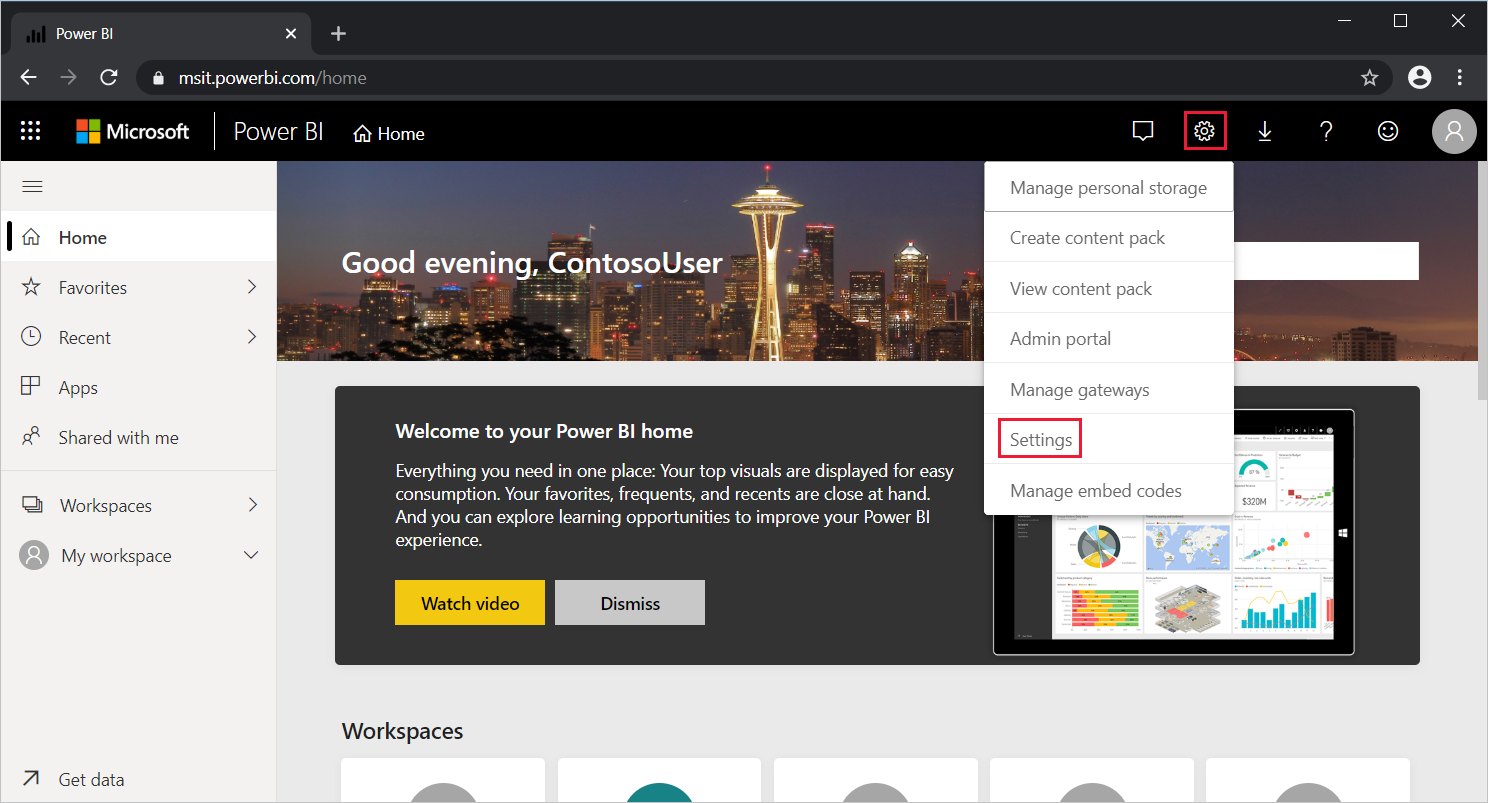Go back in browser history
Screen dimensions: 1488x803
(28, 77)
